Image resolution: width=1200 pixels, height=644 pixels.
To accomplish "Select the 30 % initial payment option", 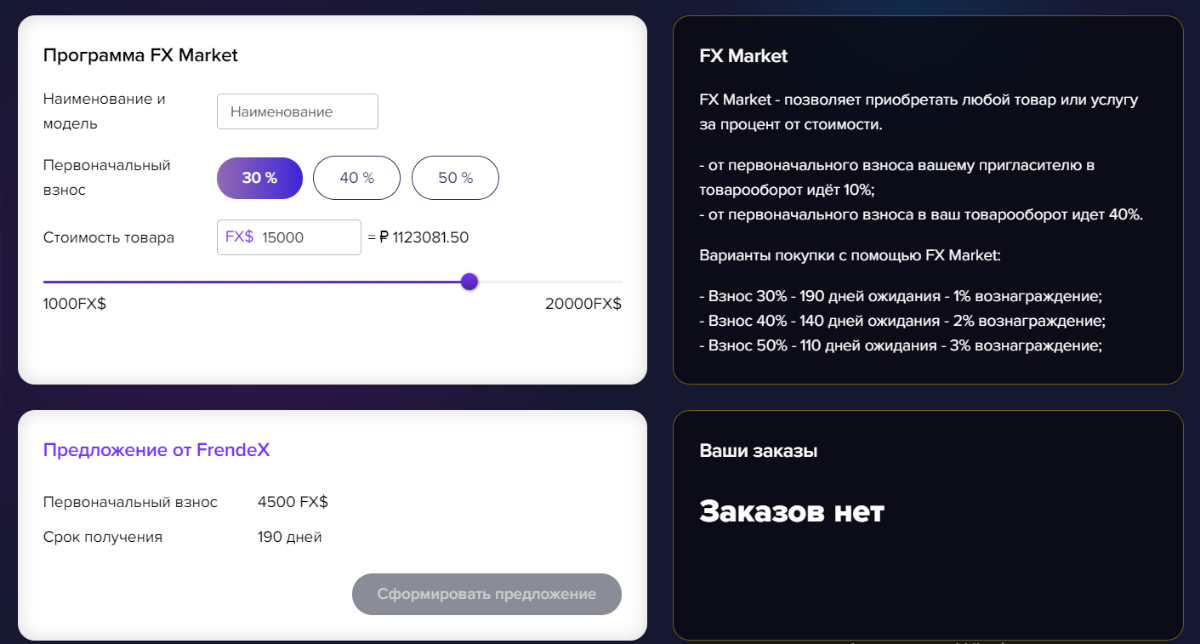I will point(259,177).
